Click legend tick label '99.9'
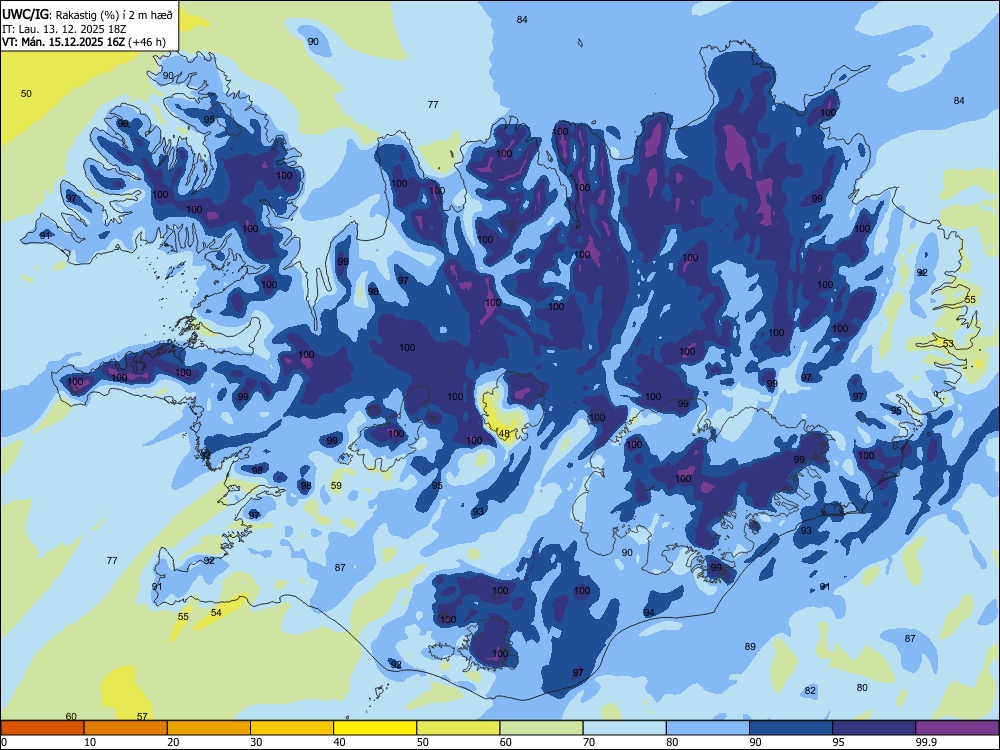 click(925, 742)
